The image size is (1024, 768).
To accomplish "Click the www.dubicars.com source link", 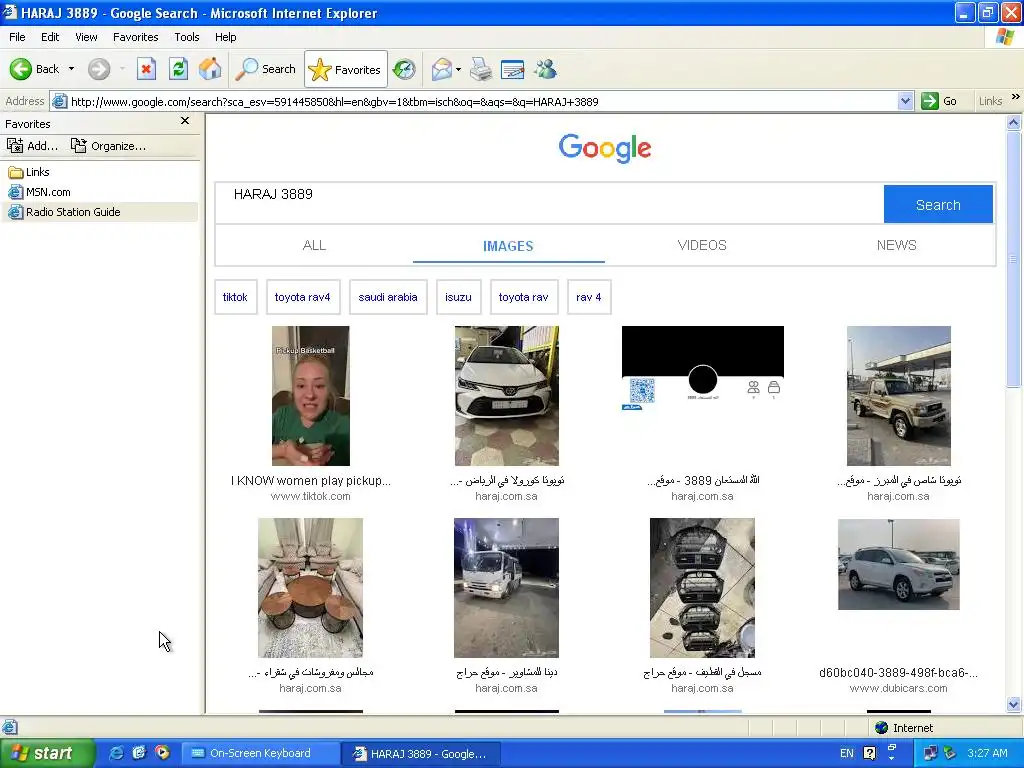I will pos(898,688).
